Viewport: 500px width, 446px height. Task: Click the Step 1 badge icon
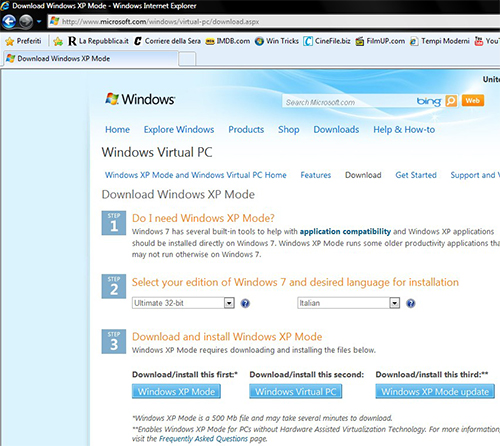pyautogui.click(x=114, y=223)
